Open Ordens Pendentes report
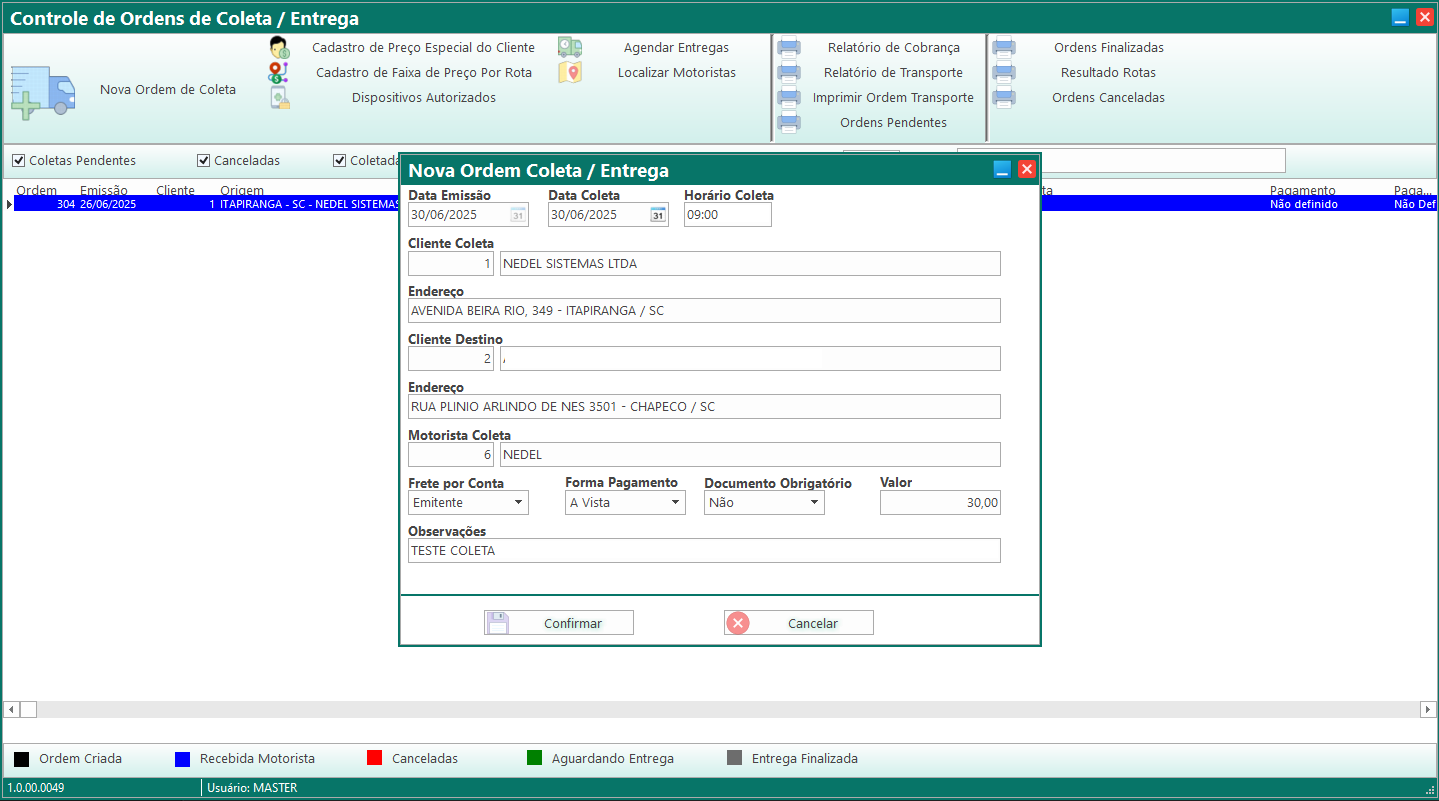 pos(892,122)
